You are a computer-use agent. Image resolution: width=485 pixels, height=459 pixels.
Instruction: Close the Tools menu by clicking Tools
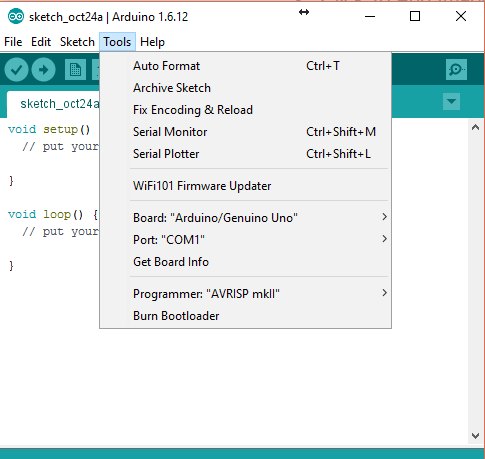[117, 42]
